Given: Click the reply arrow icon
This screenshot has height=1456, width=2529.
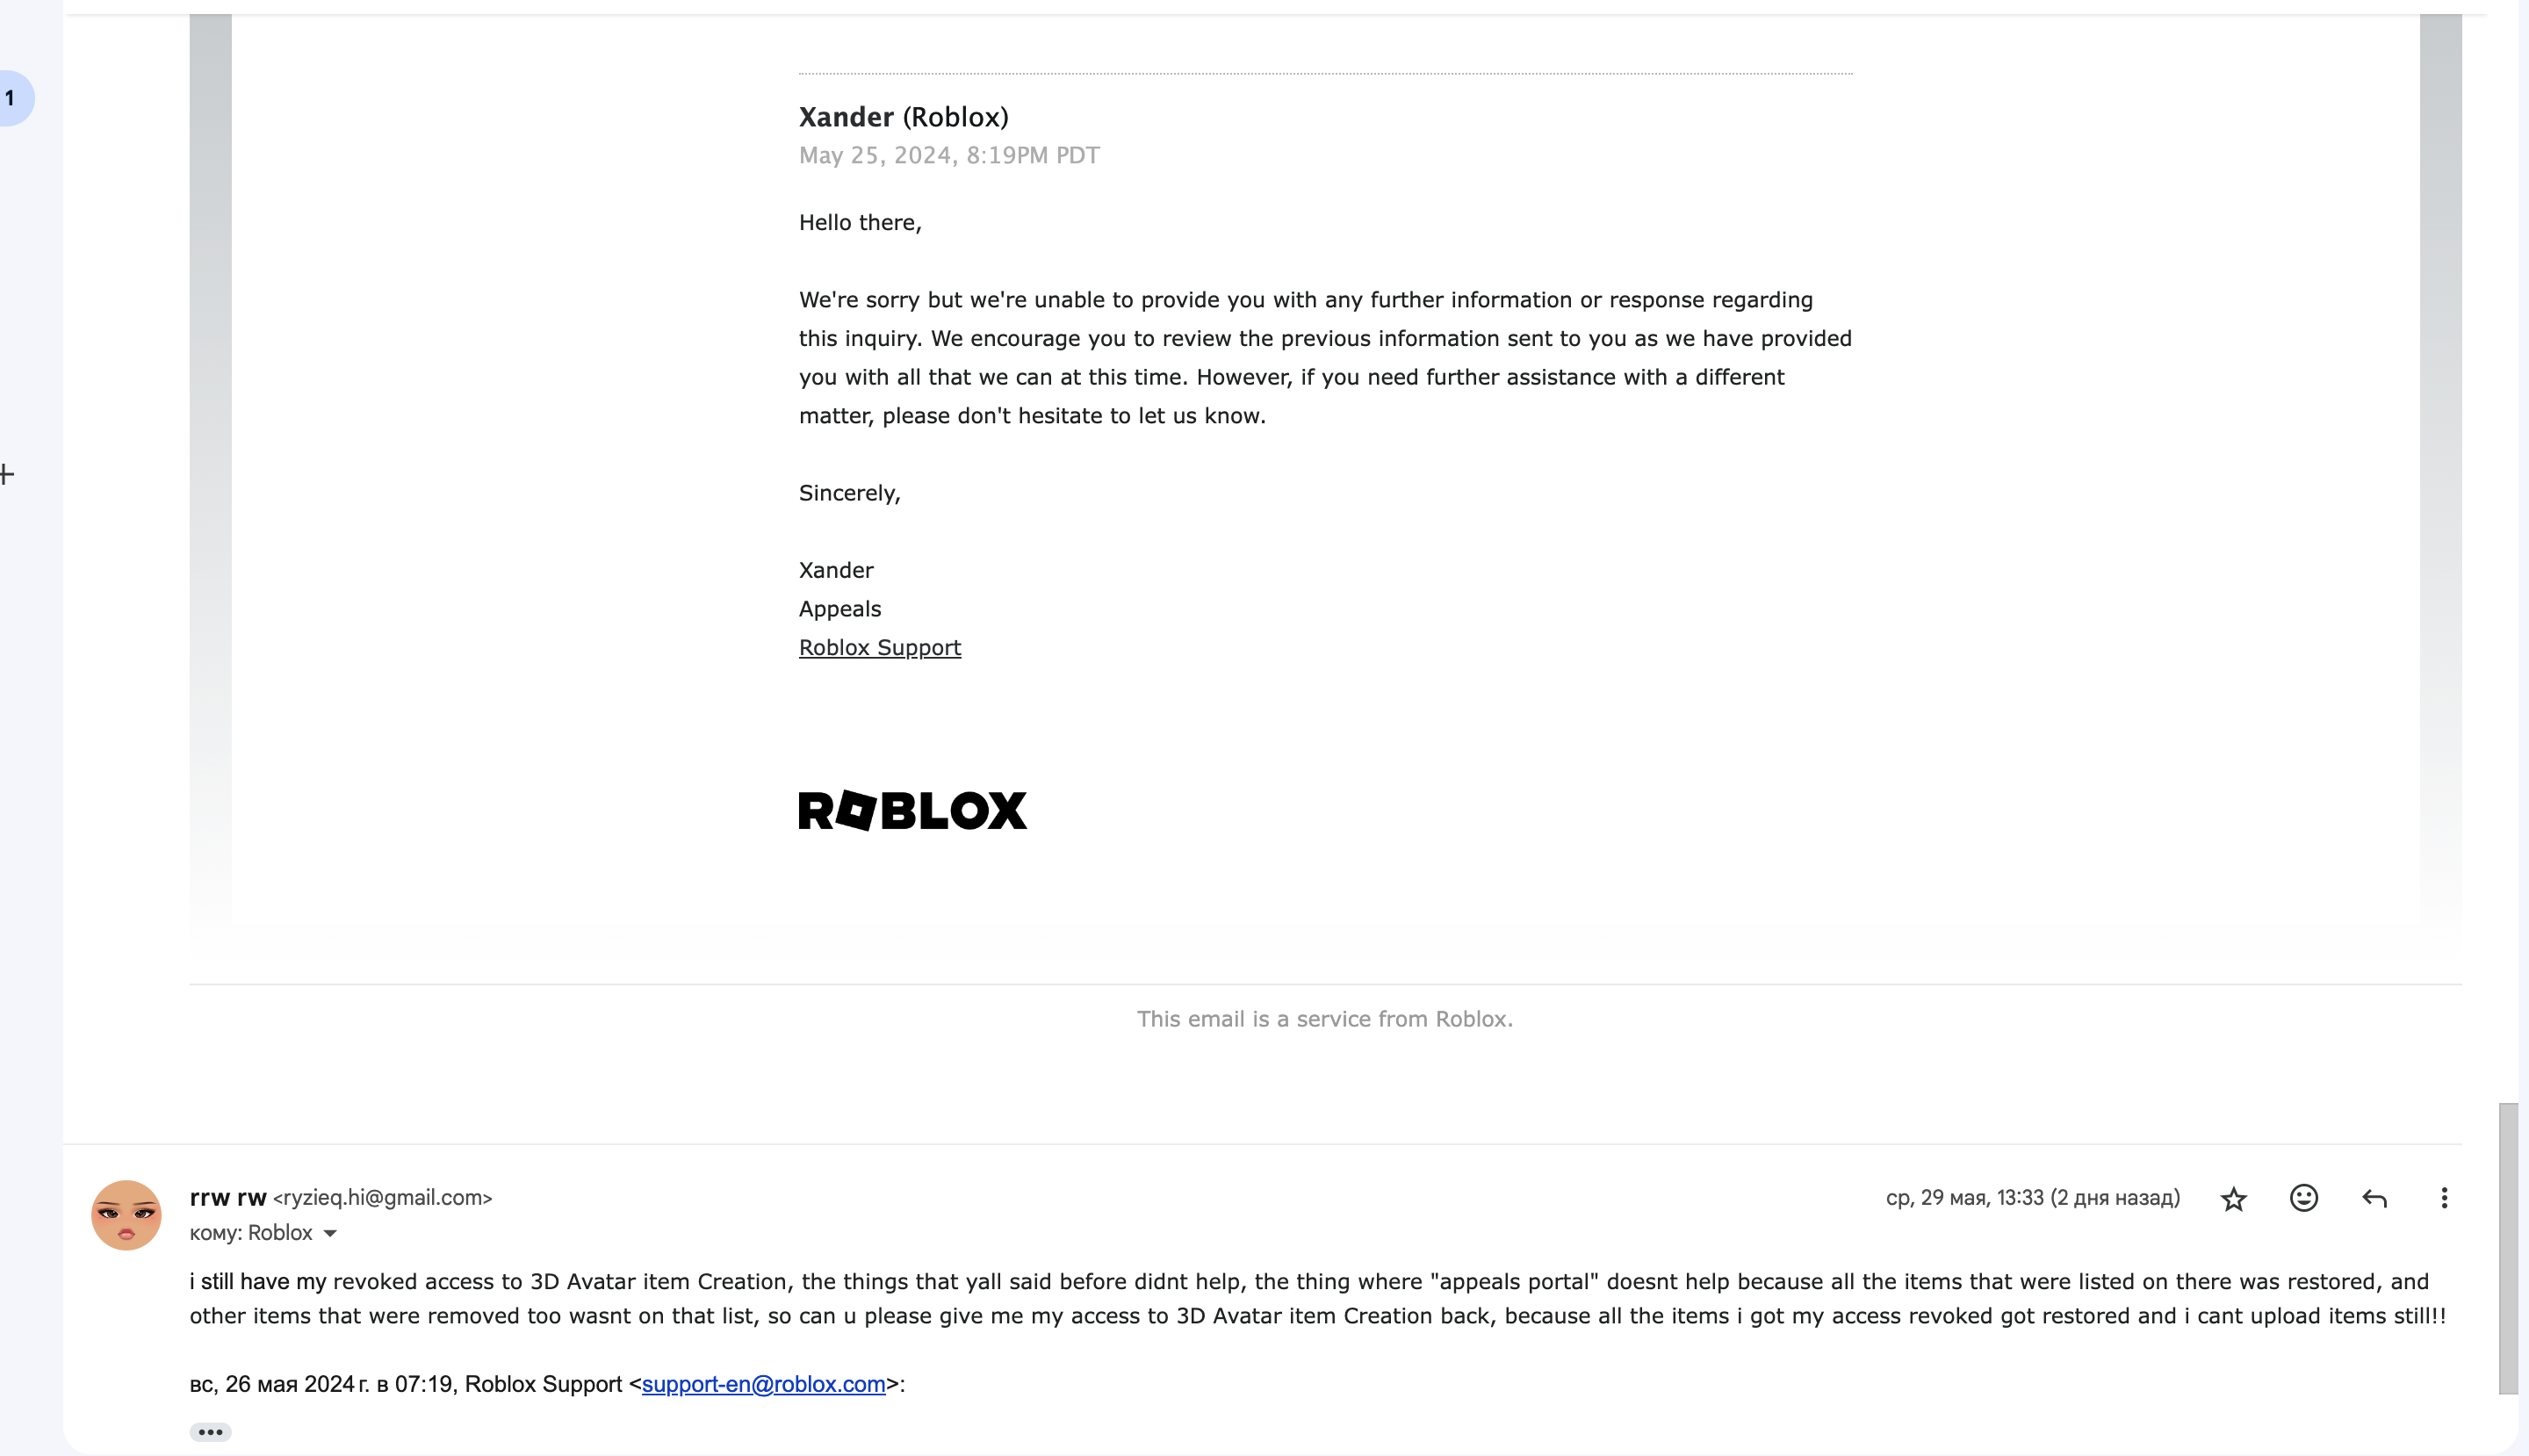Looking at the screenshot, I should click(x=2374, y=1198).
